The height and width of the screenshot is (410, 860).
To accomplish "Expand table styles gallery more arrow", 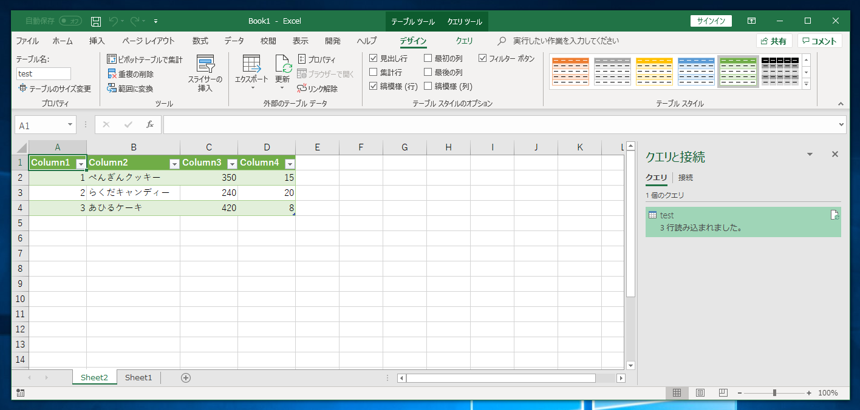I will tap(806, 84).
